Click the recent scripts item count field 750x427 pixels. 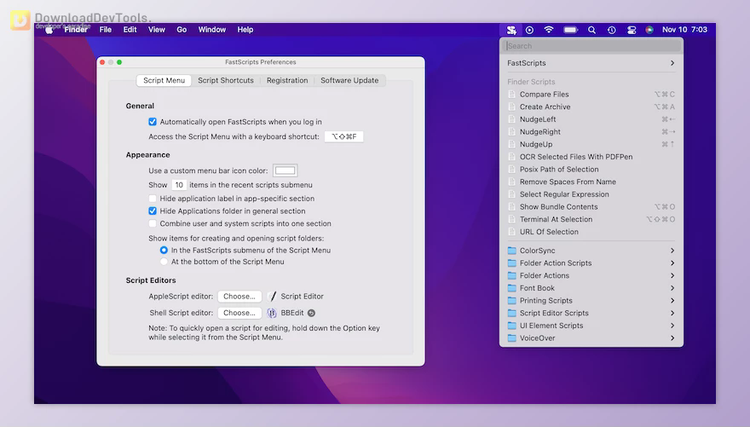pyautogui.click(x=179, y=185)
